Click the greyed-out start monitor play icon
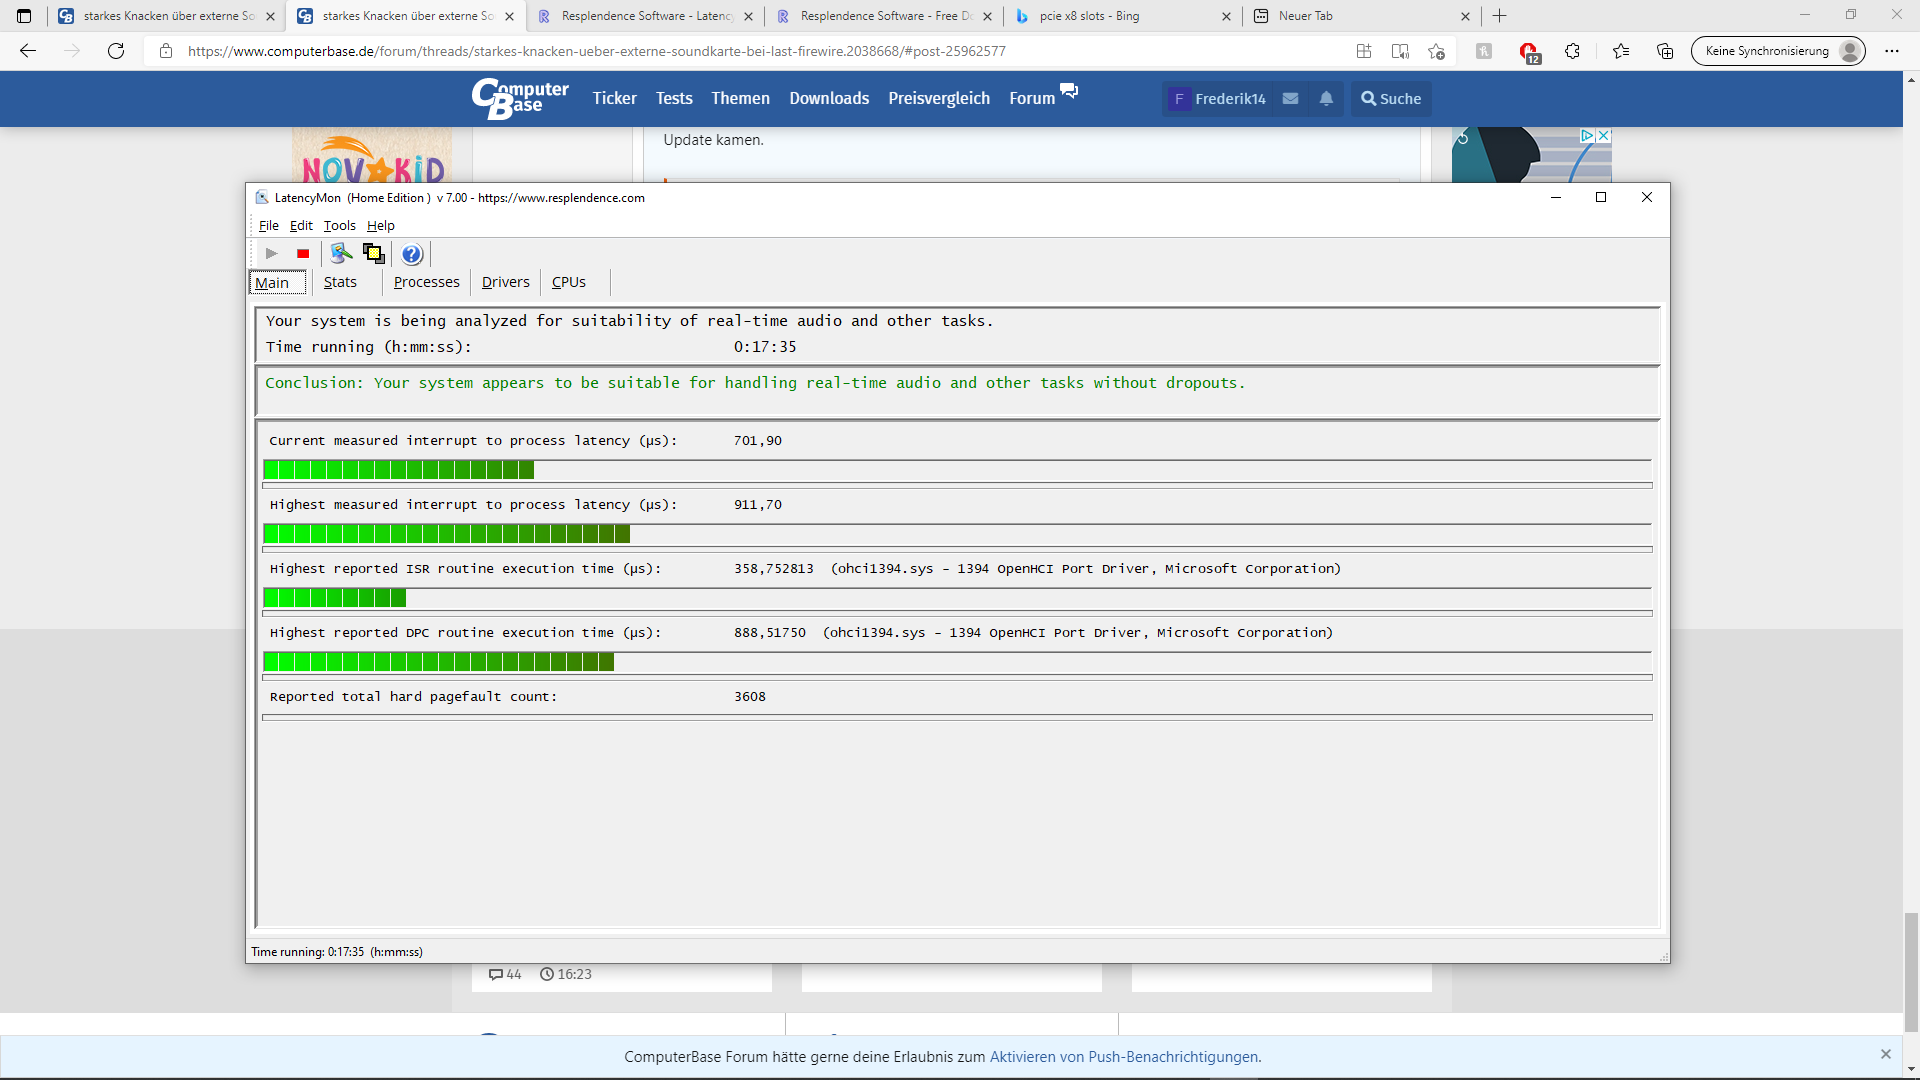Viewport: 1920px width, 1080px height. click(x=271, y=254)
